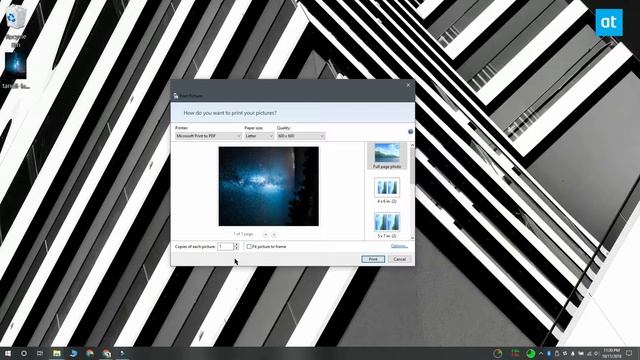Click the Copies of each picture field

pos(225,247)
